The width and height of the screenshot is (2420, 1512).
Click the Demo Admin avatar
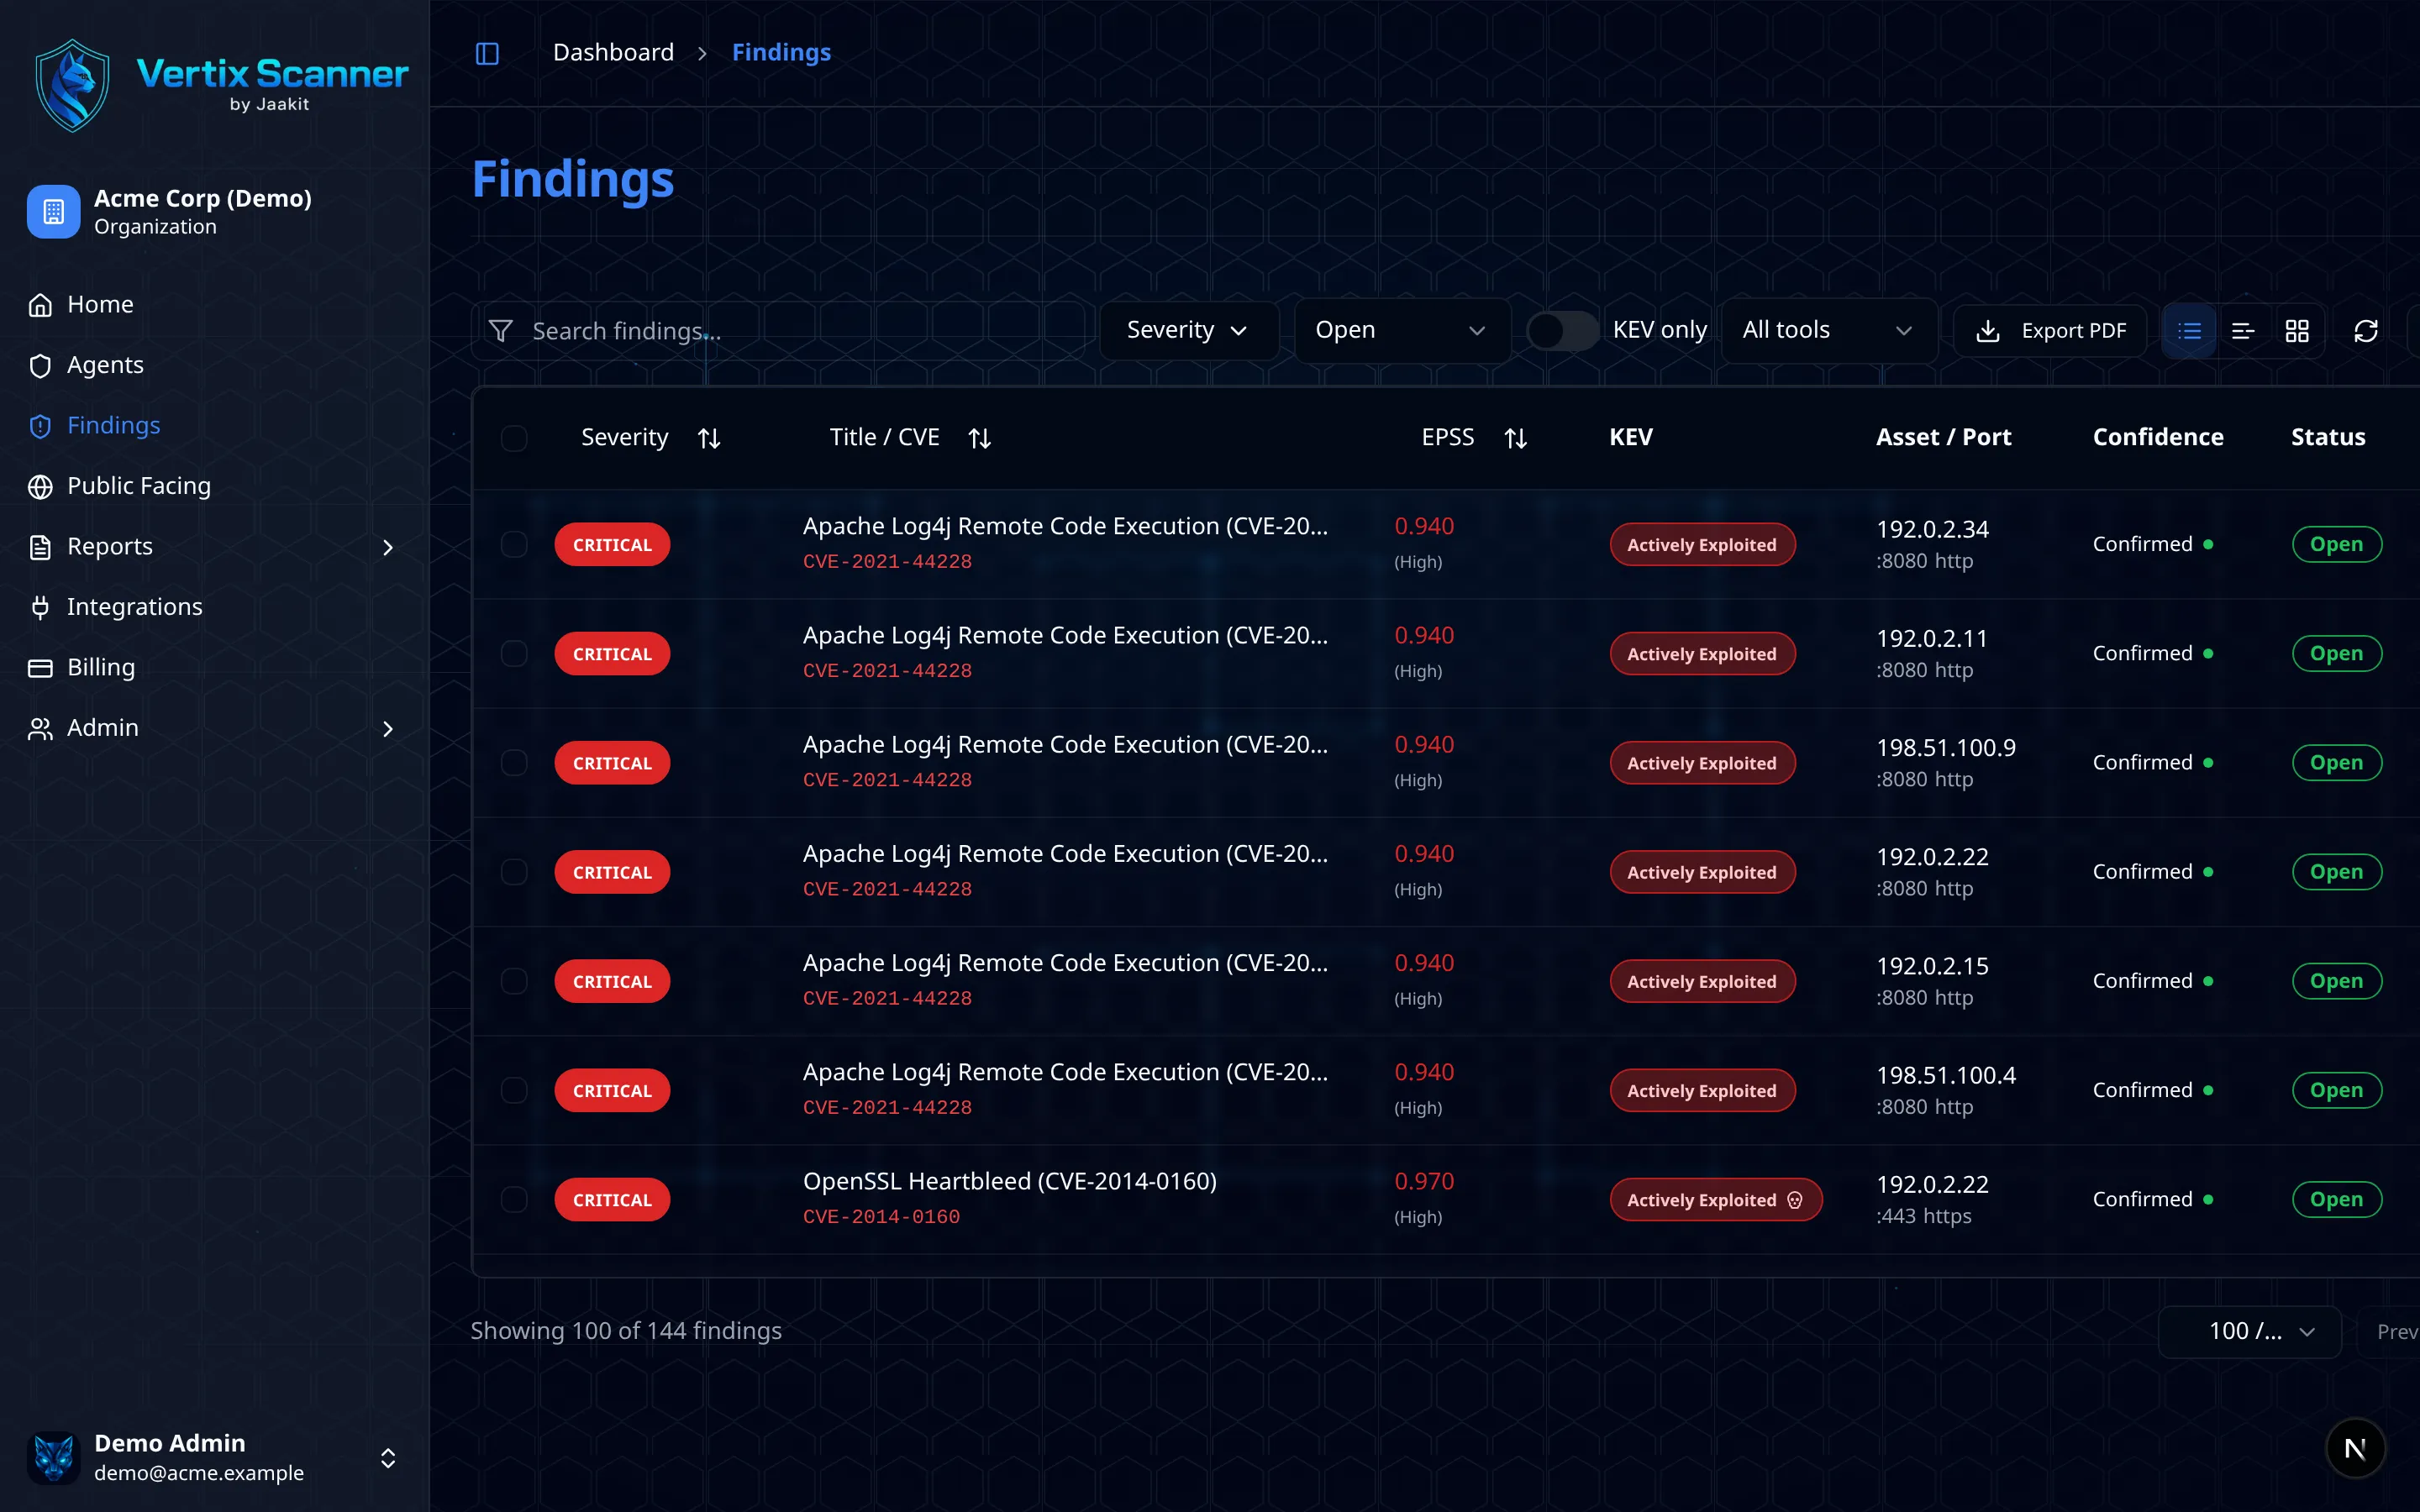click(53, 1457)
